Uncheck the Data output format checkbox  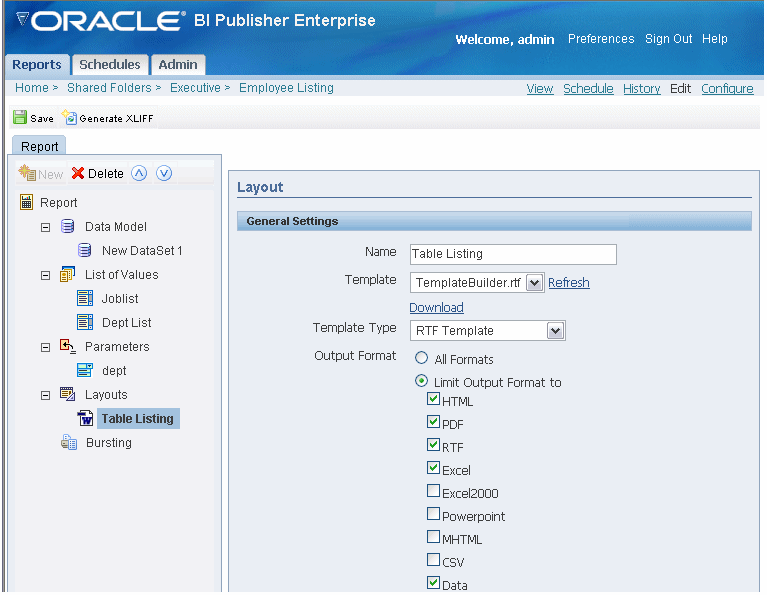(433, 583)
